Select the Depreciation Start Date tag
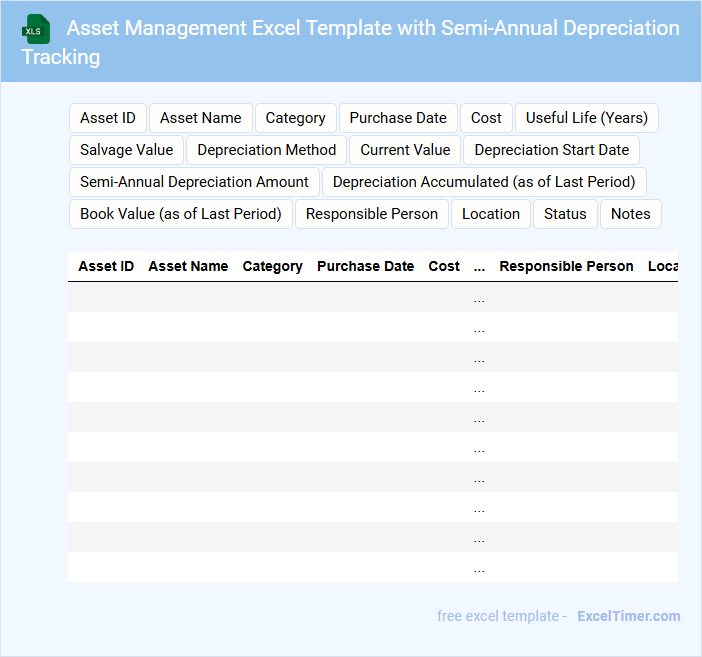 pyautogui.click(x=551, y=150)
